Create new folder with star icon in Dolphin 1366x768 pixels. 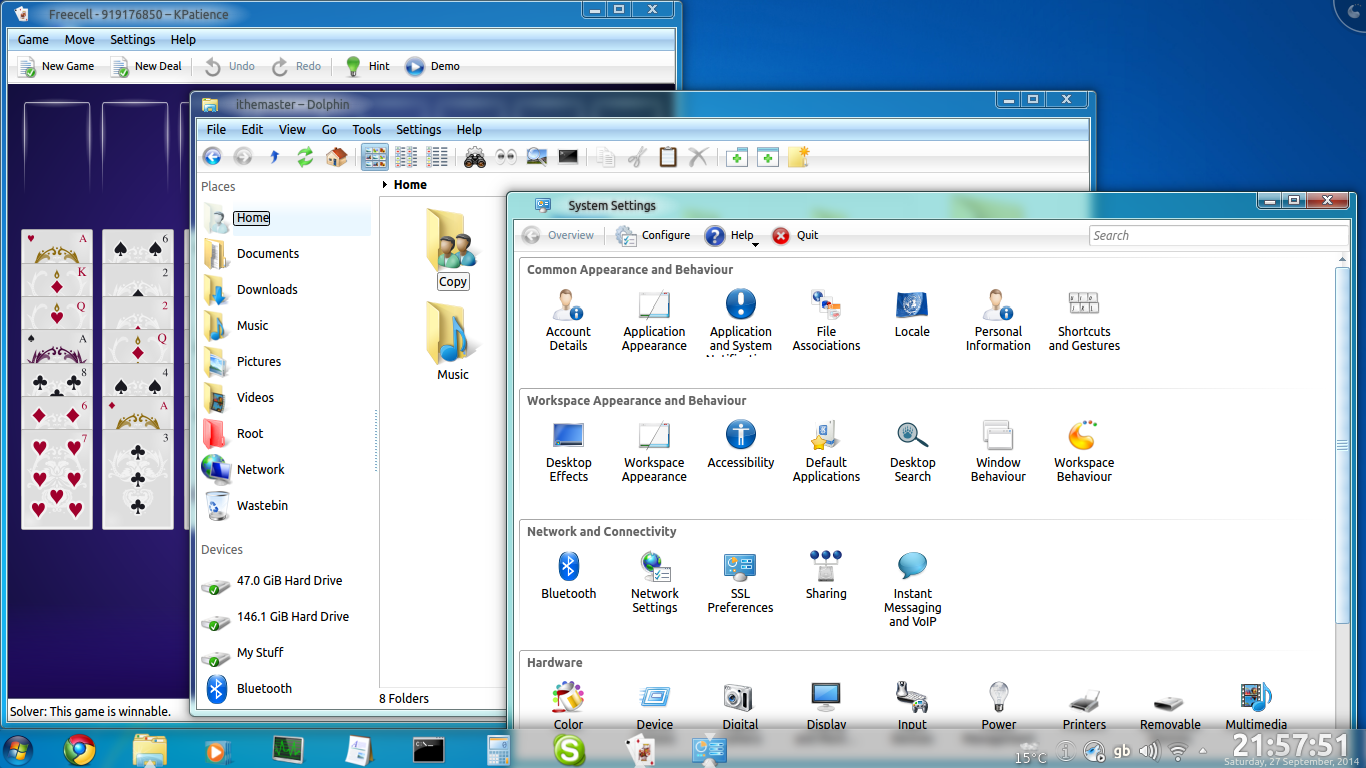pos(798,156)
